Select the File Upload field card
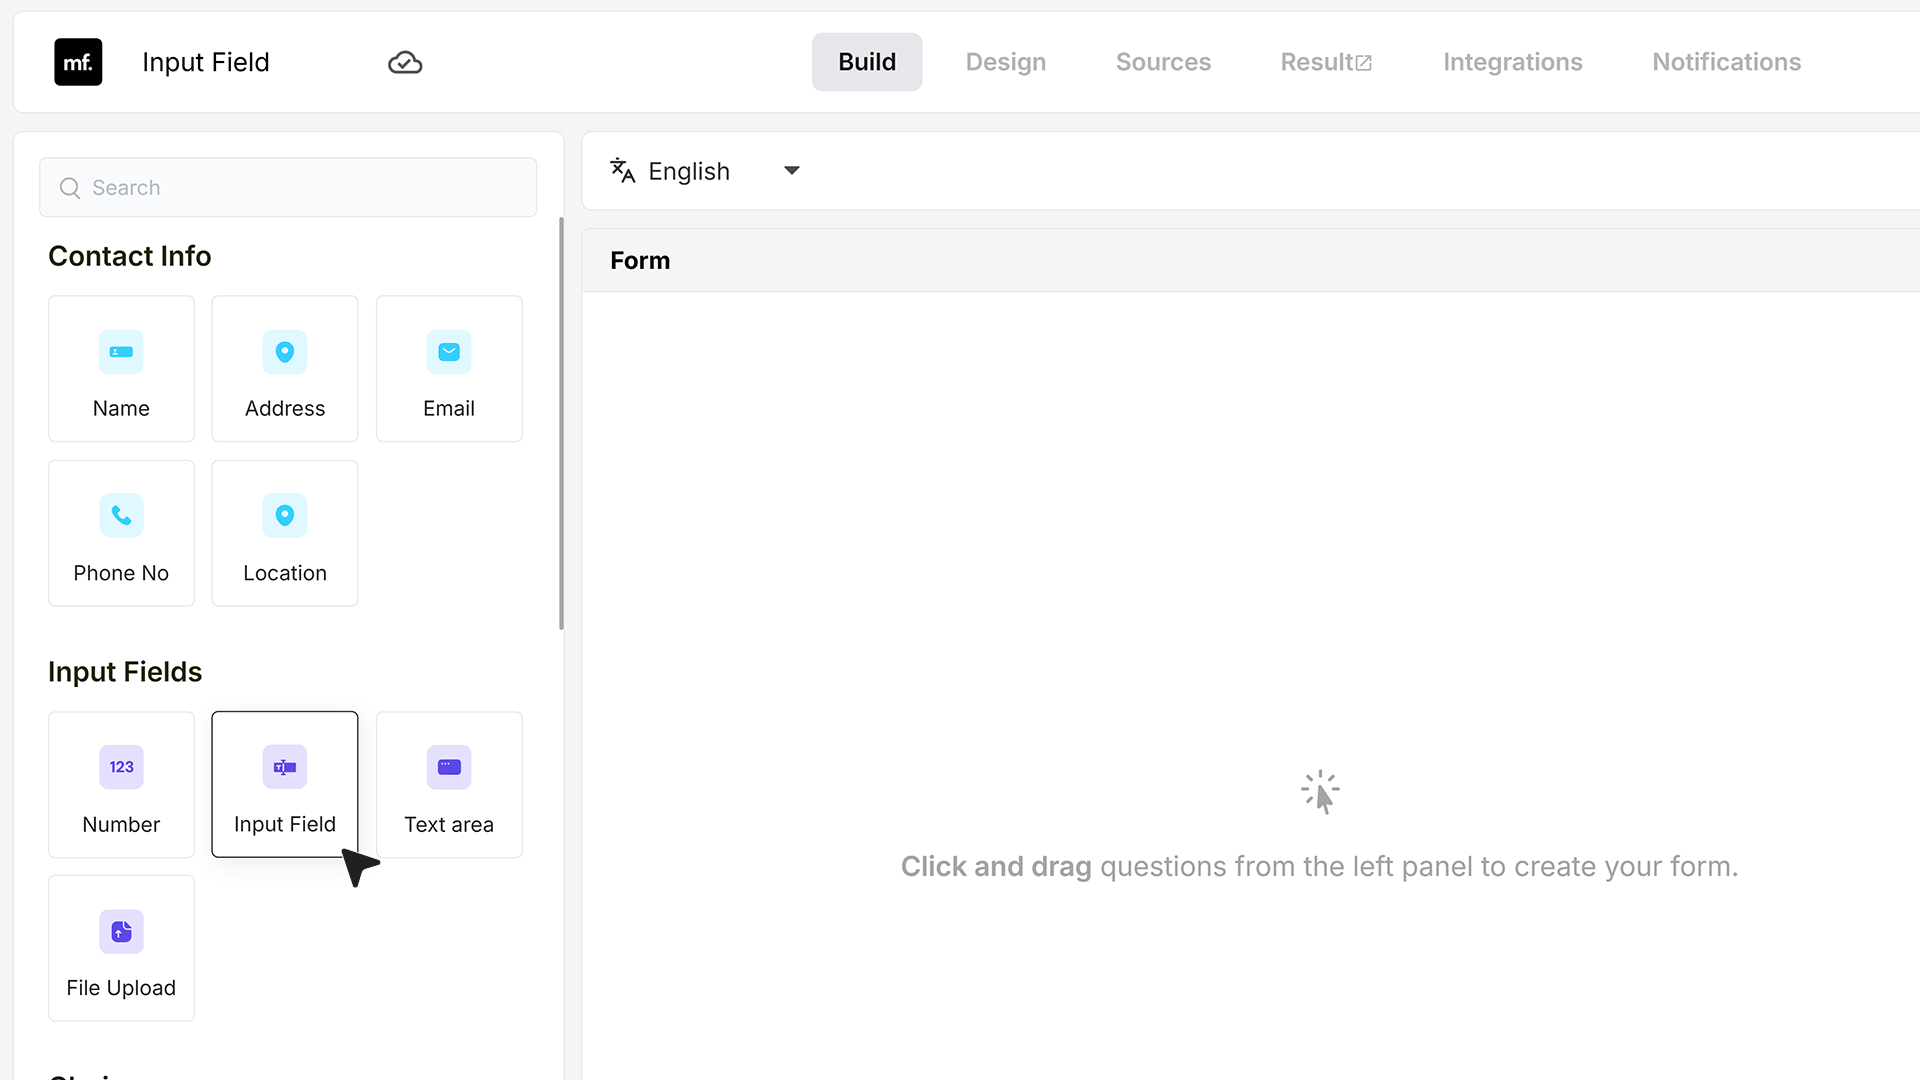The height and width of the screenshot is (1080, 1920). click(121, 948)
